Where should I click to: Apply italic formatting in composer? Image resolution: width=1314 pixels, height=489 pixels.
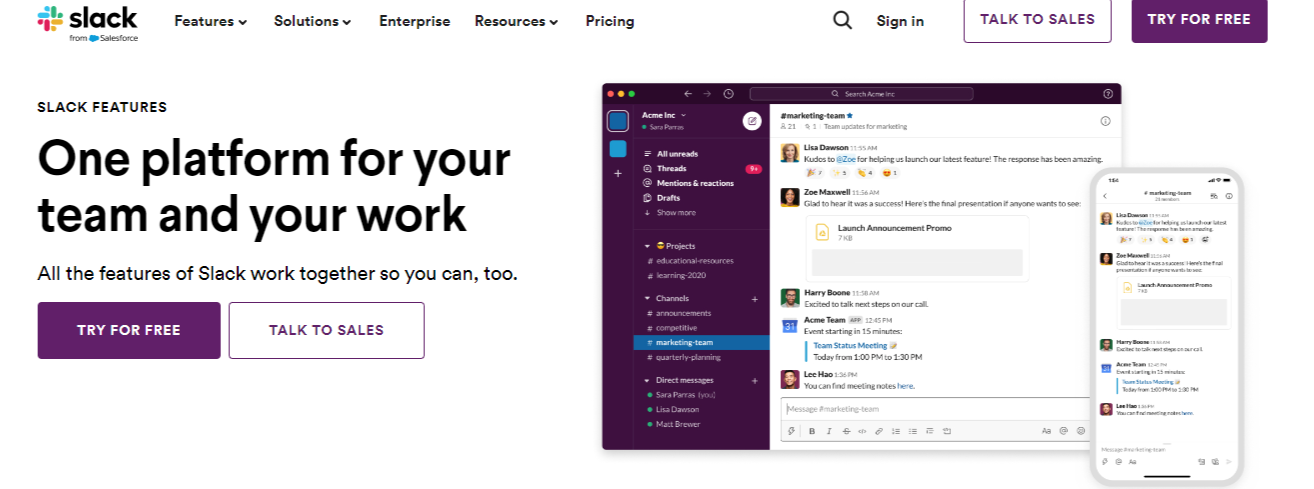829,431
